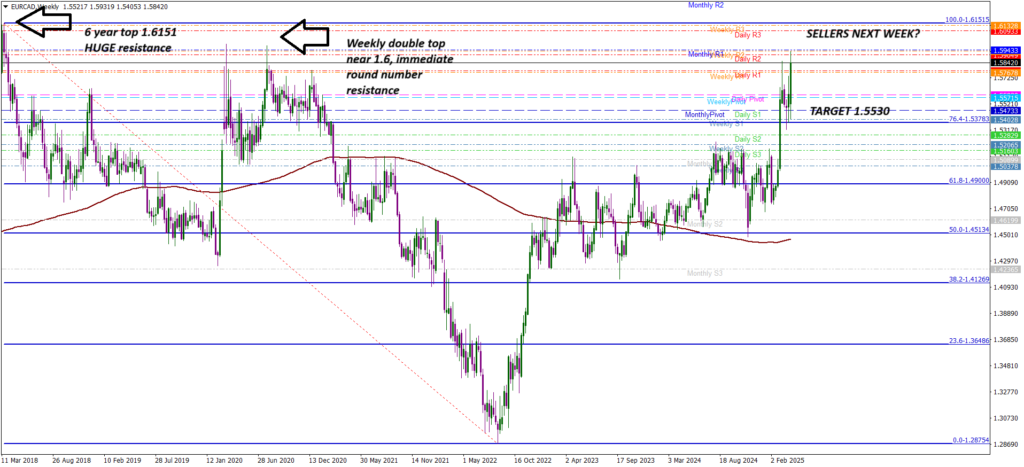The width and height of the screenshot is (1024, 467).
Task: Click the 16 Oct 2022 date on time axis
Action: [531, 460]
